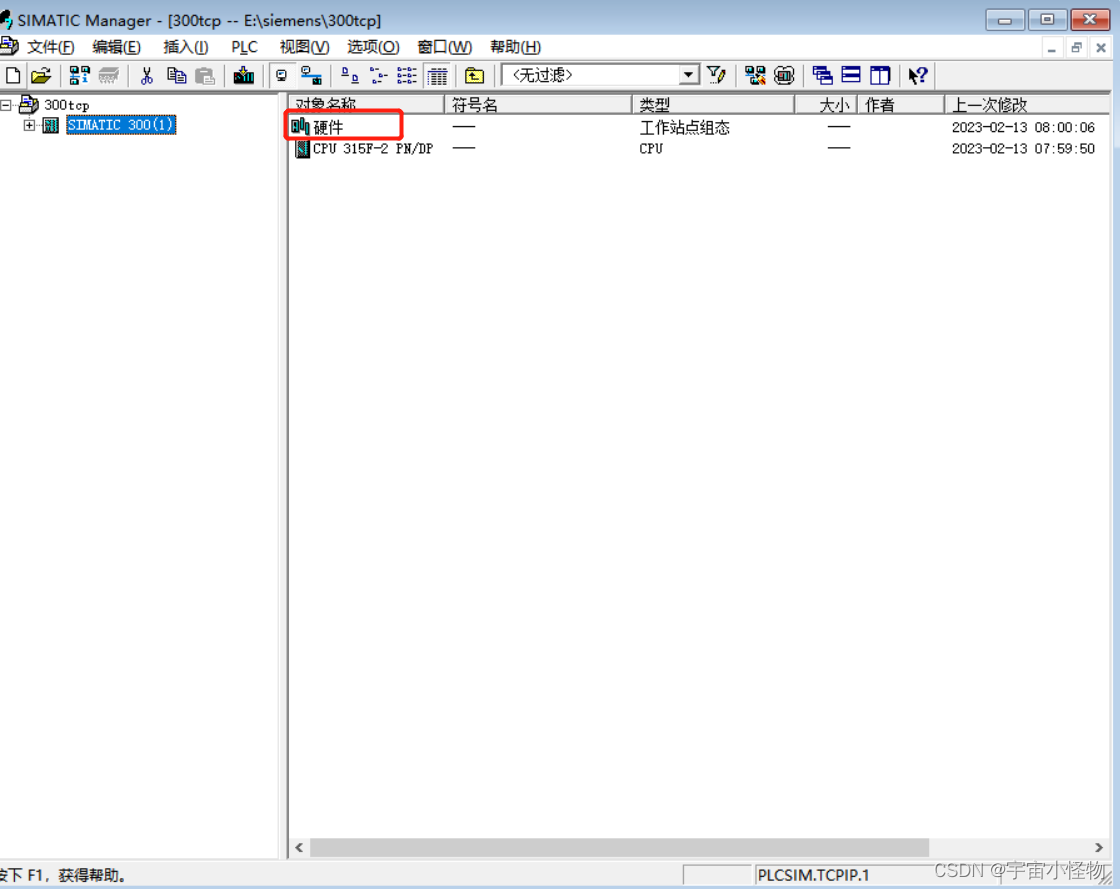Create a new project with the New icon
Viewport: 1120px width, 889px height.
13,75
